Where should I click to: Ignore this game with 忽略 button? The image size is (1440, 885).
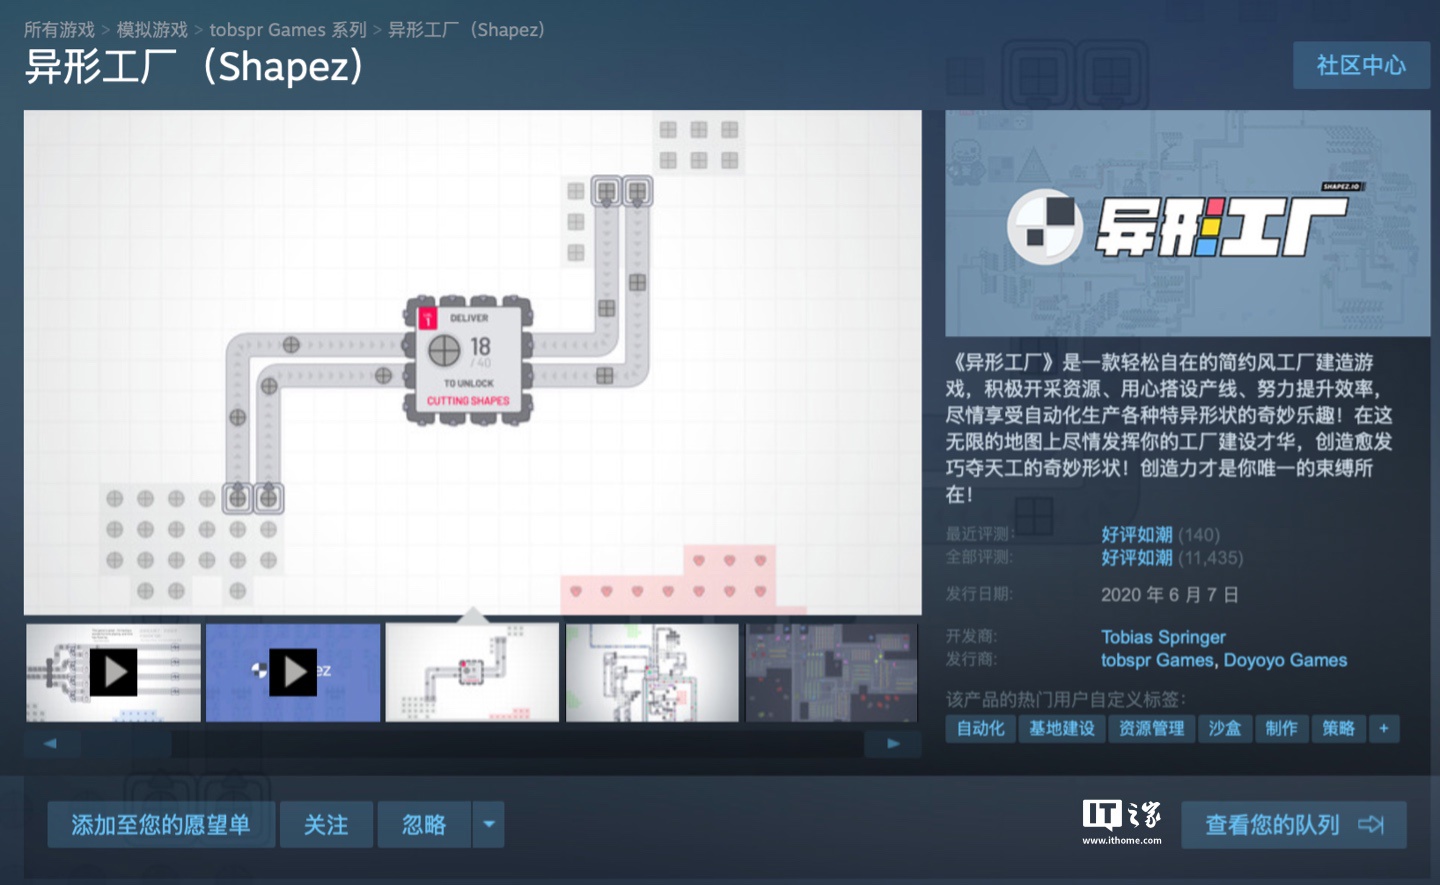click(x=424, y=825)
